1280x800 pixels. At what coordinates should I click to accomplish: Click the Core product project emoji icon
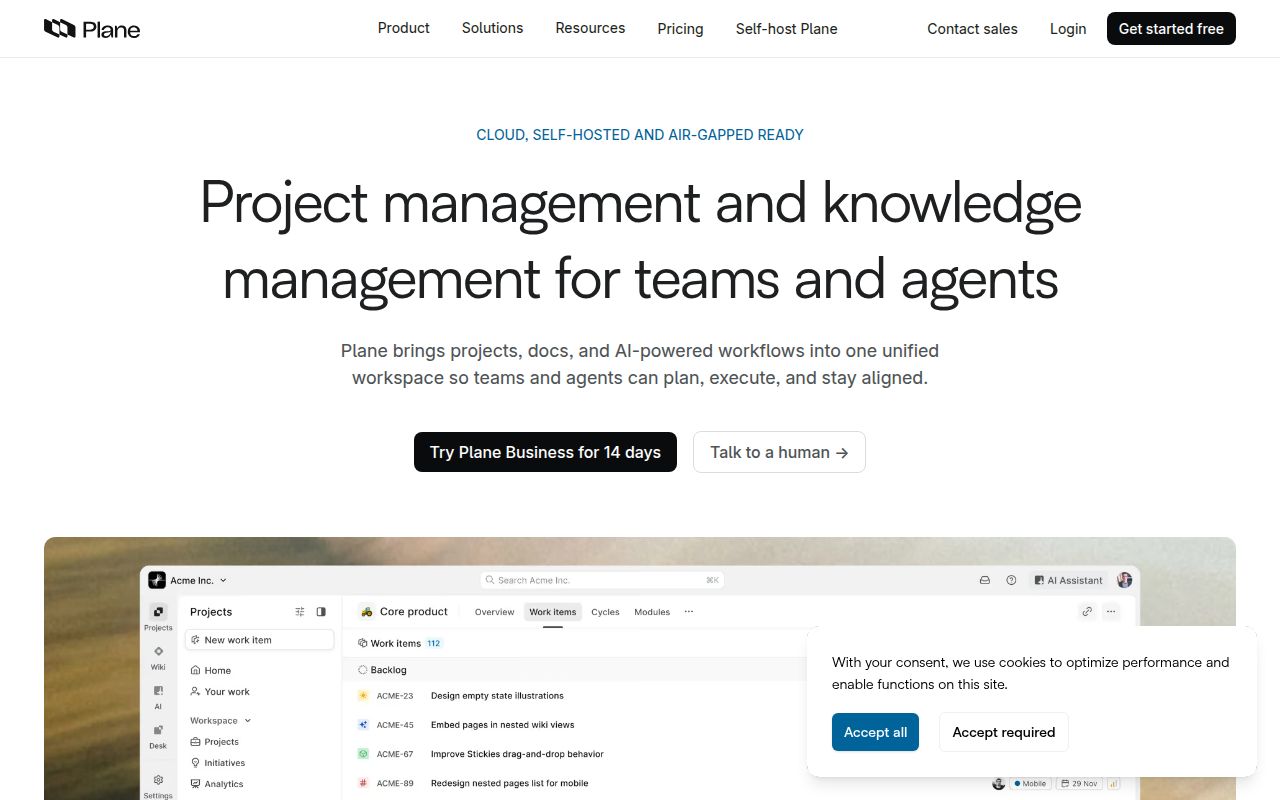coord(367,612)
